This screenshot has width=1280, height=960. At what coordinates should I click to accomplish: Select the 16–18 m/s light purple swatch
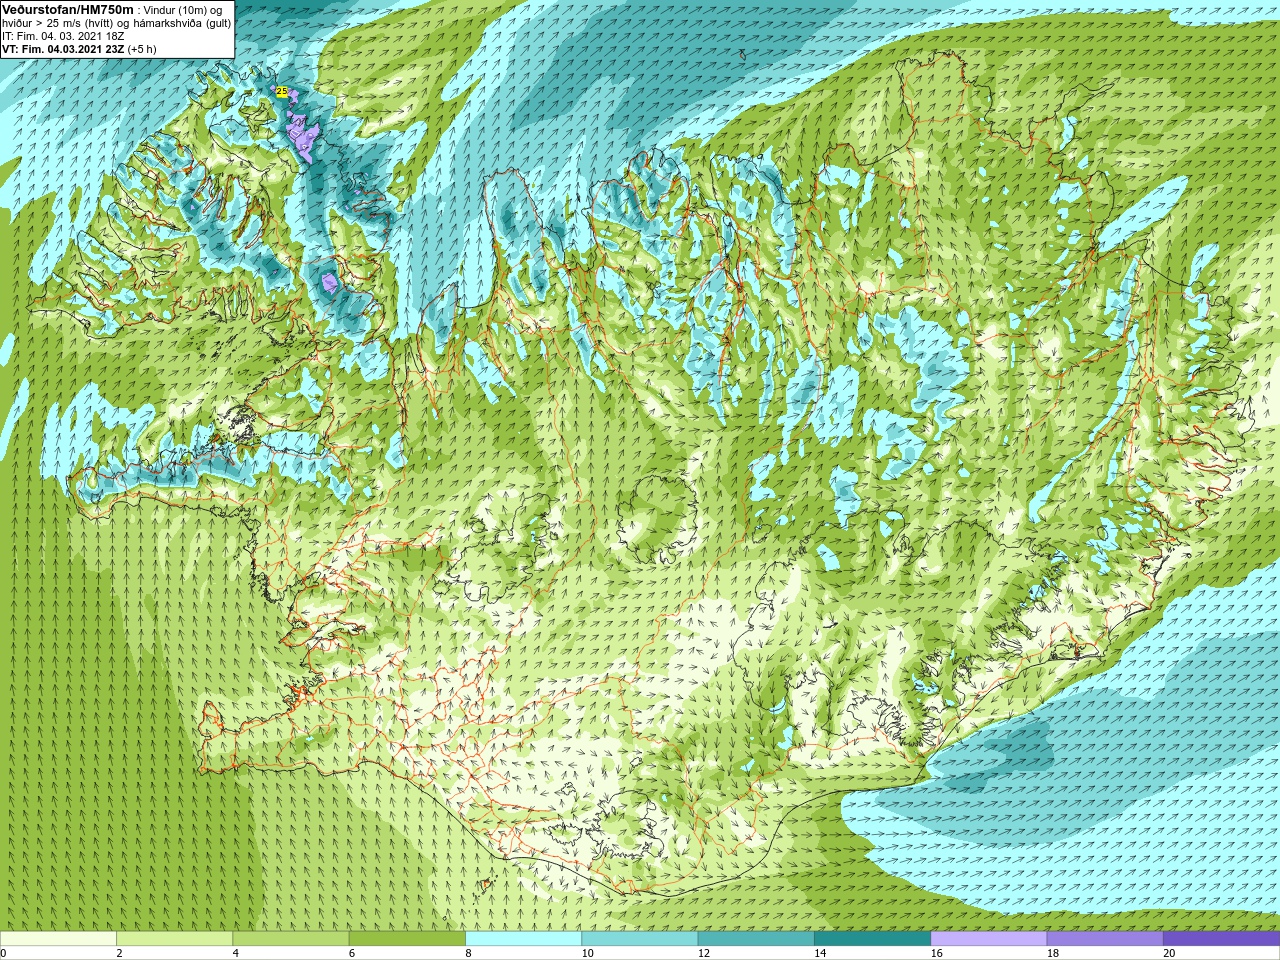(988, 939)
